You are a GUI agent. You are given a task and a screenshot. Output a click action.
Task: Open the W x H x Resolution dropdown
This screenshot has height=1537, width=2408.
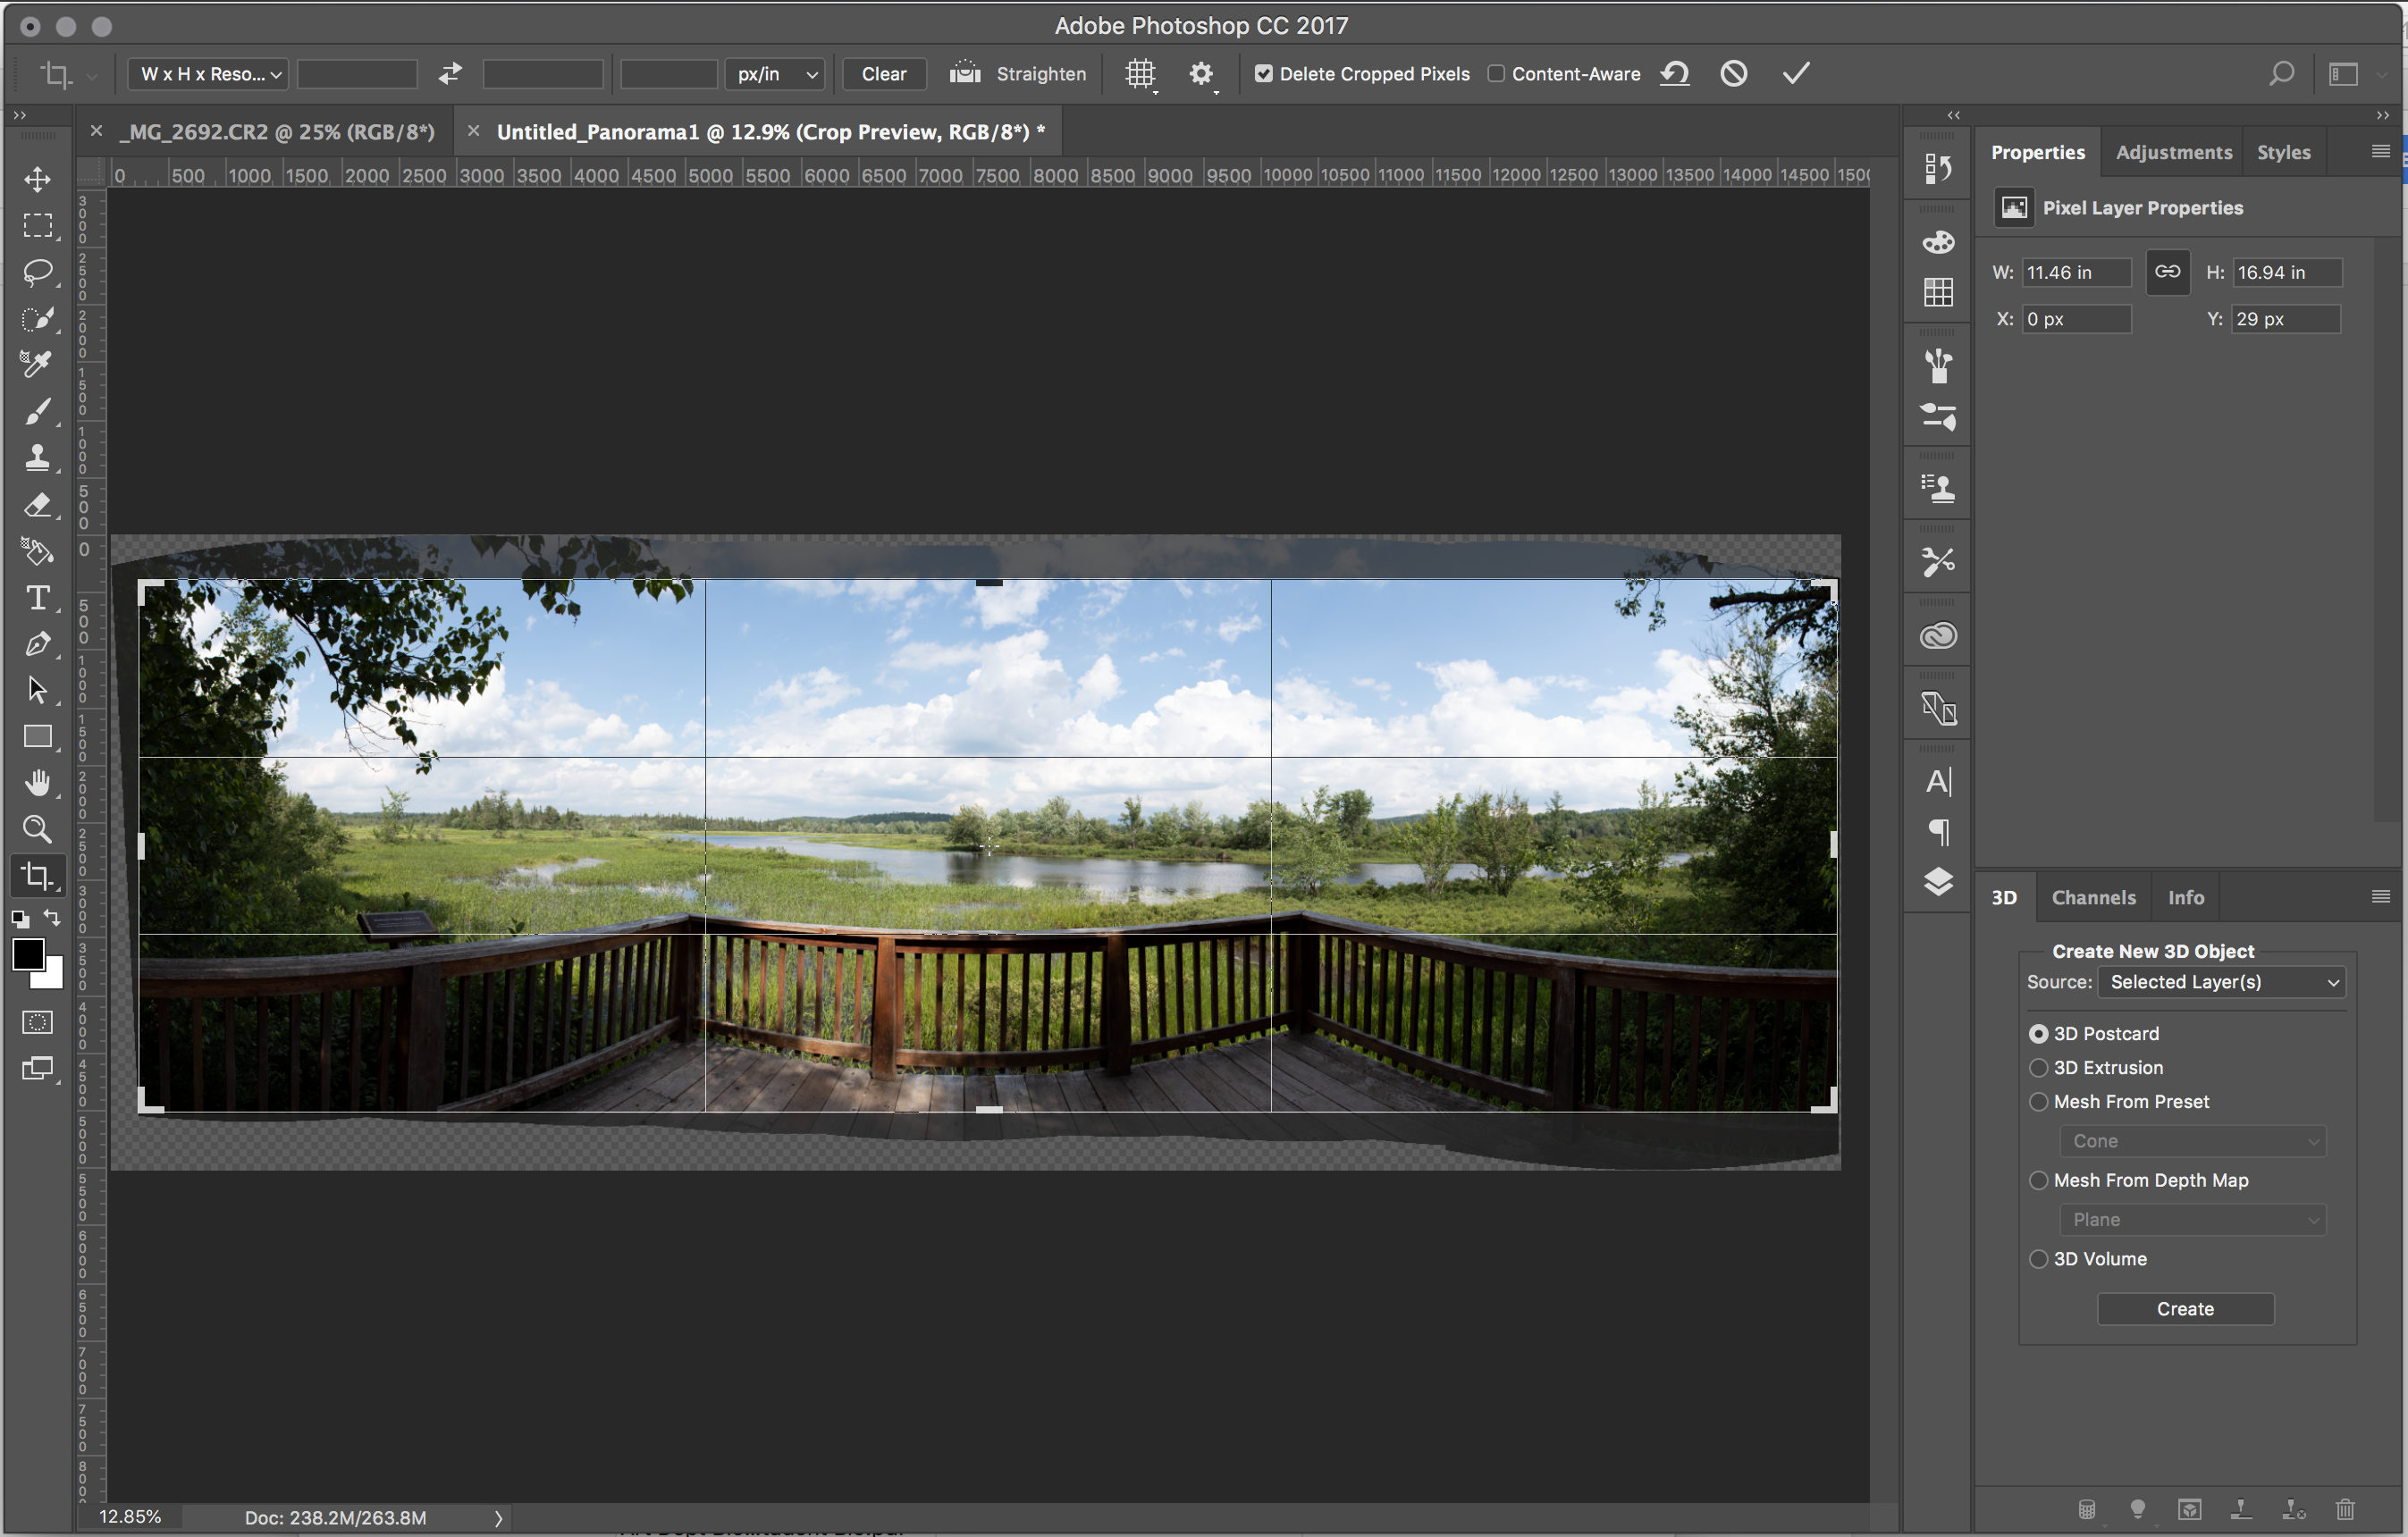[x=209, y=74]
